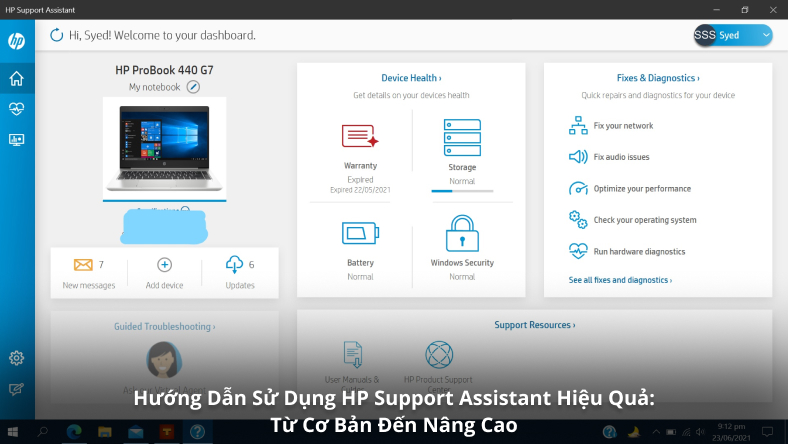
Task: Open the monitor support sidebar icon
Action: 17,140
